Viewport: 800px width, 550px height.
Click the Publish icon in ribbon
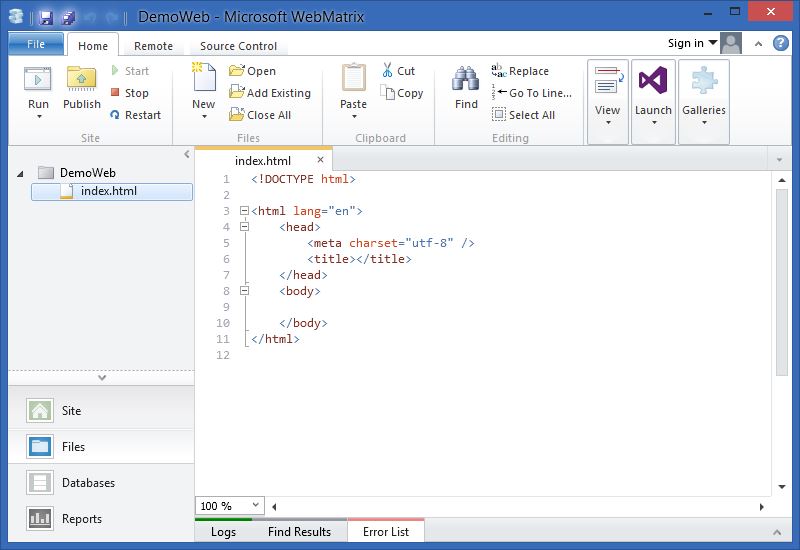click(x=81, y=80)
